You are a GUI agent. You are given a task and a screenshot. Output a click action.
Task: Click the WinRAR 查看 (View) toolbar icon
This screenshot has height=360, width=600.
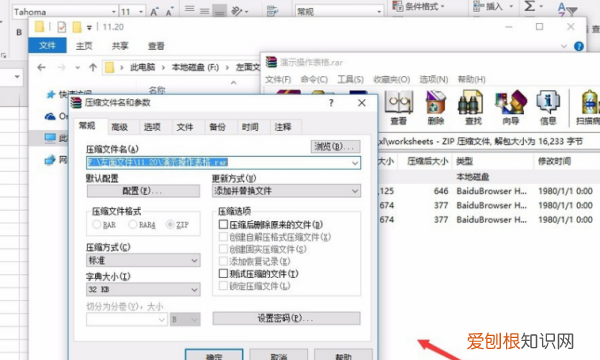[x=399, y=108]
